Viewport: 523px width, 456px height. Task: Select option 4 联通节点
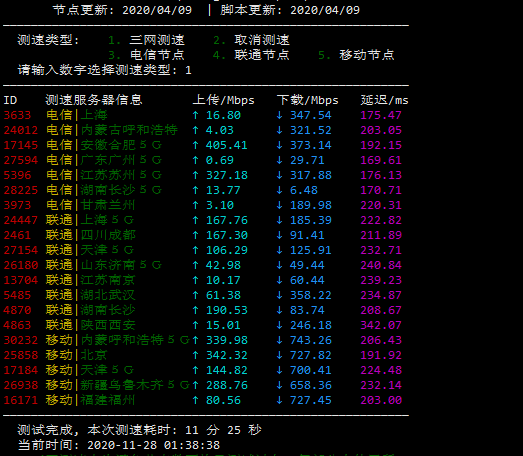(x=251, y=55)
